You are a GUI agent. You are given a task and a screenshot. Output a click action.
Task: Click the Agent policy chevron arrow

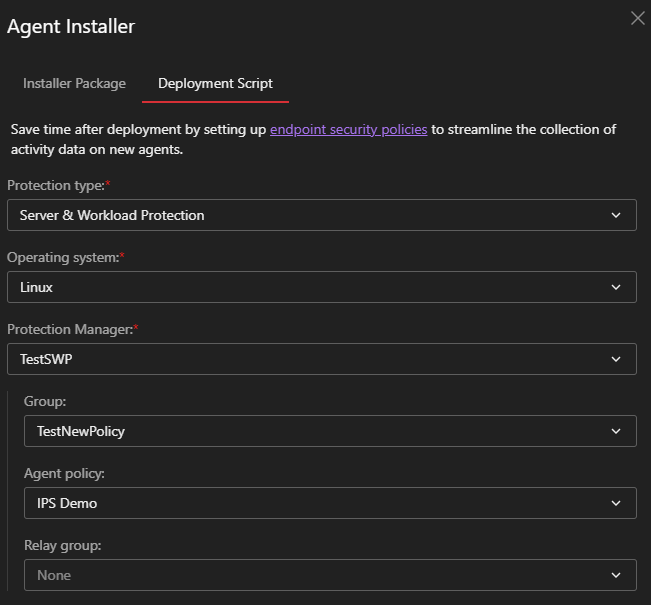(616, 503)
